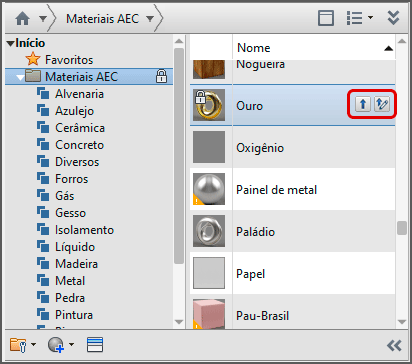The width and height of the screenshot is (412, 364).
Task: Select the Azulejo category
Action: 74,111
